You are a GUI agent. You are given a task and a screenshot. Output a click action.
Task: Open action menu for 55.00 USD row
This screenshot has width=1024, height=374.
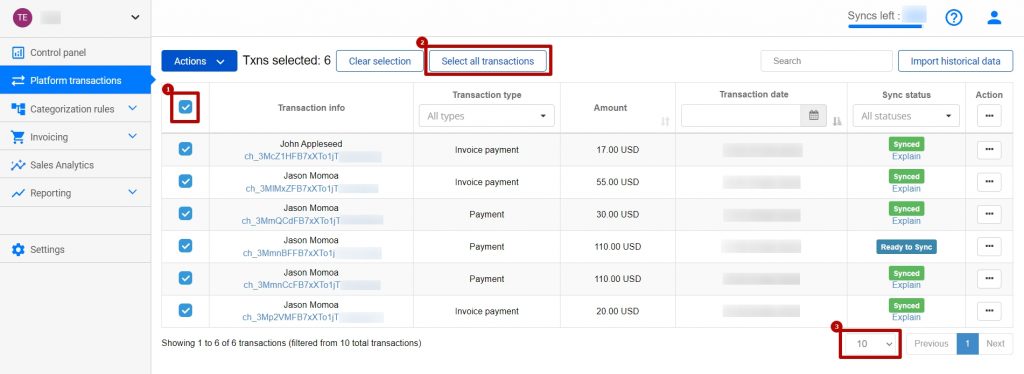[x=989, y=182]
